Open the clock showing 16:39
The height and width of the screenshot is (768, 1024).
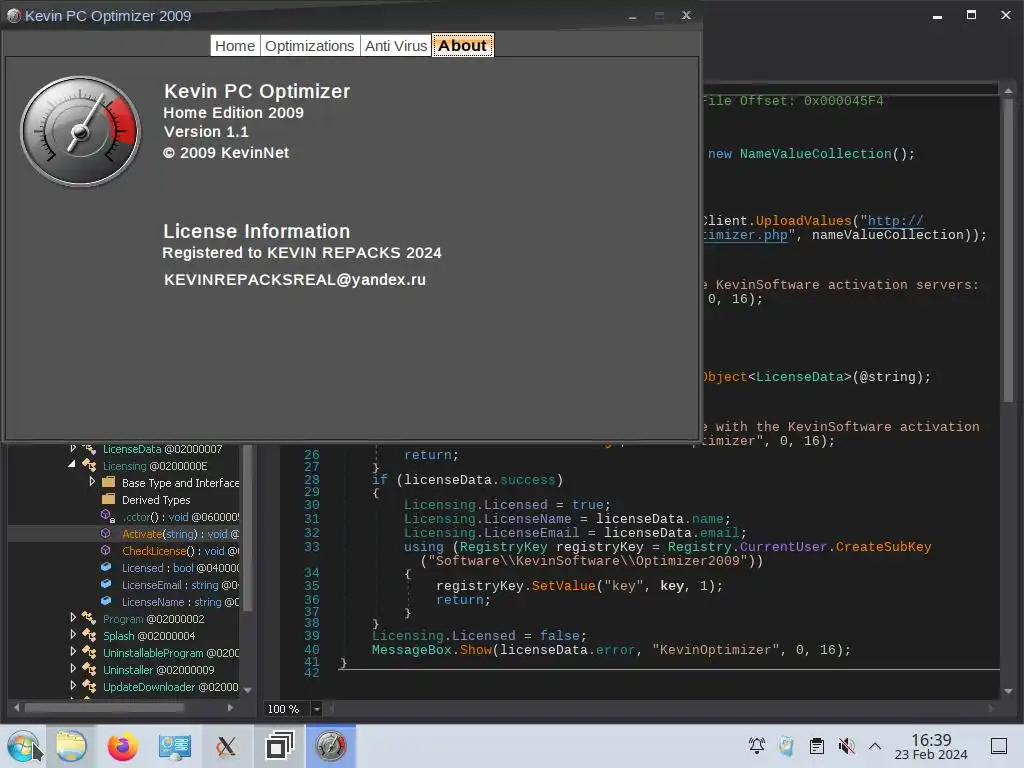point(931,746)
